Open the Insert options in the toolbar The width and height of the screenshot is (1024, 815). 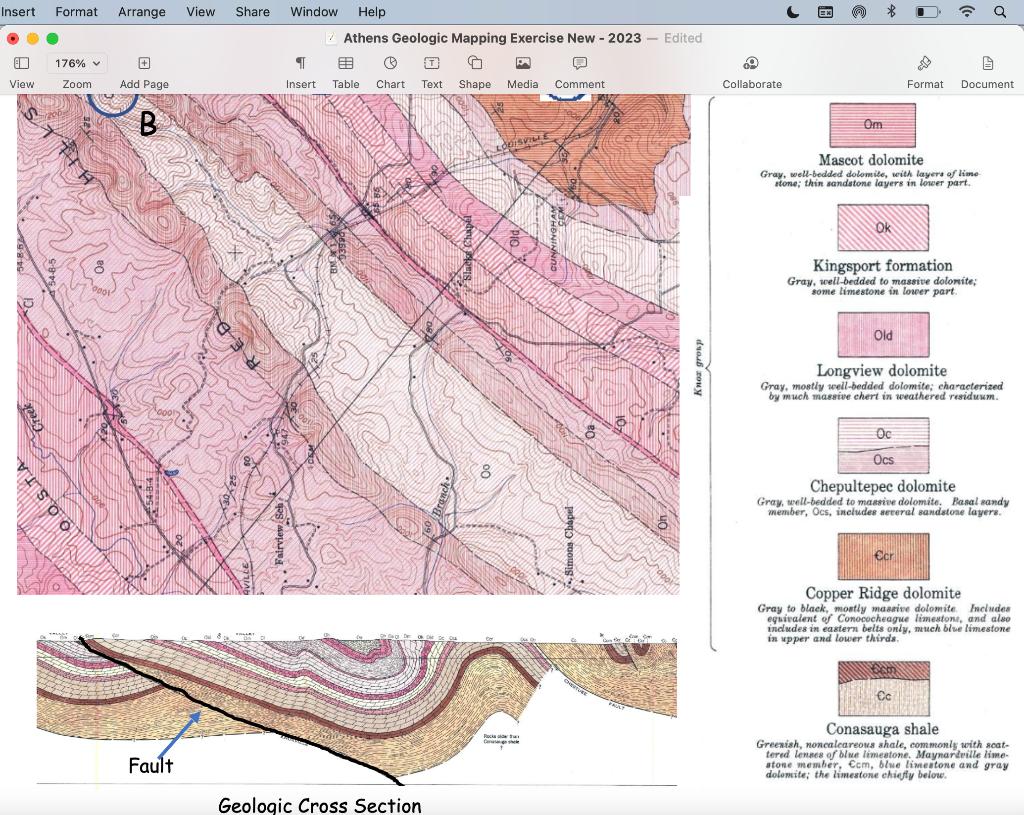301,70
